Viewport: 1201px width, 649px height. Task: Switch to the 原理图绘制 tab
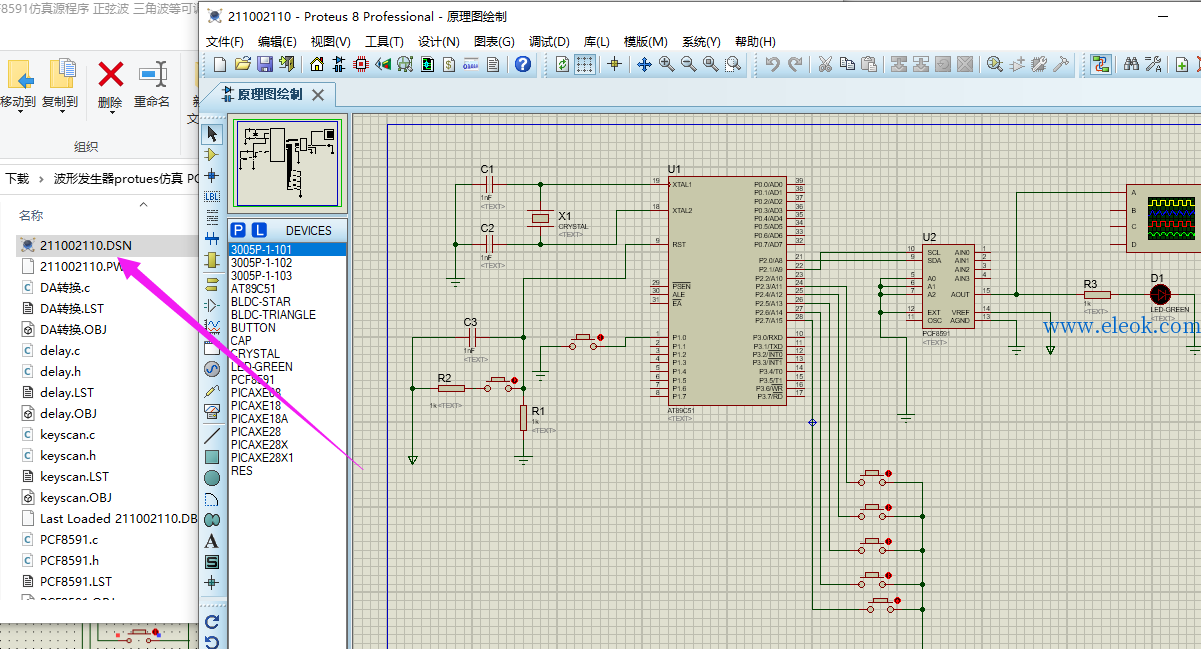pos(268,95)
